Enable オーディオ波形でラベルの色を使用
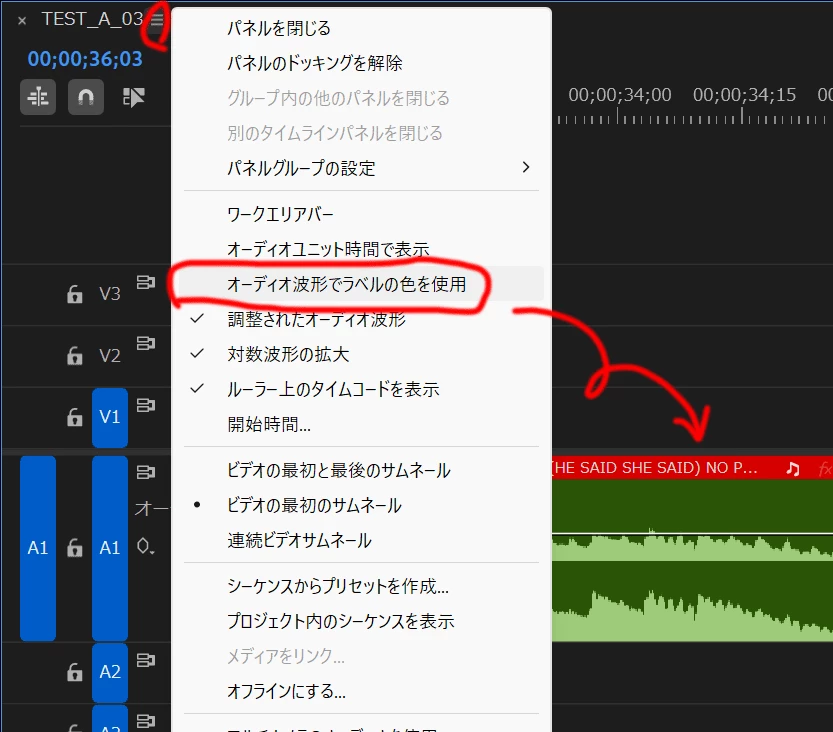Image resolution: width=833 pixels, height=732 pixels. point(361,284)
